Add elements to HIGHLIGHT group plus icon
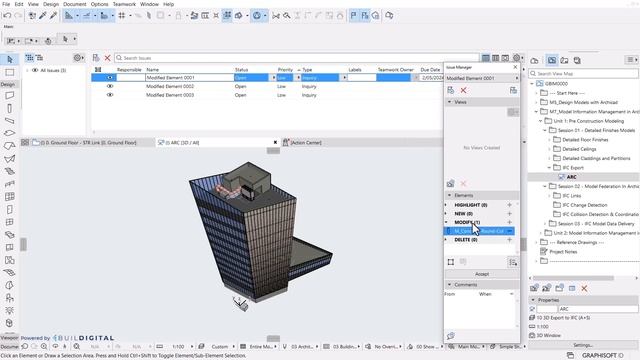The width and height of the screenshot is (640, 360). point(509,205)
